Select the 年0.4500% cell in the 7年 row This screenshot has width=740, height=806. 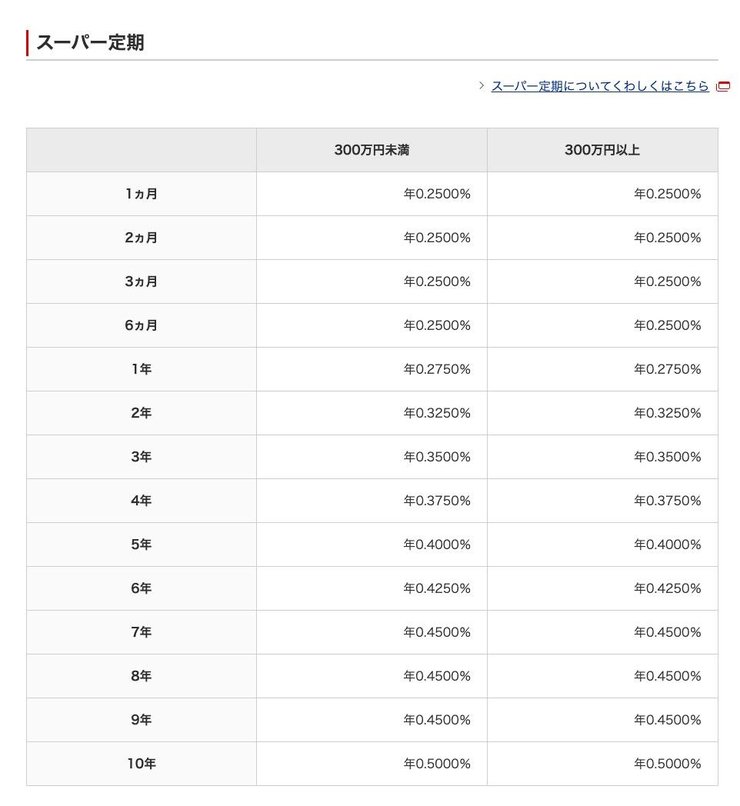437,632
